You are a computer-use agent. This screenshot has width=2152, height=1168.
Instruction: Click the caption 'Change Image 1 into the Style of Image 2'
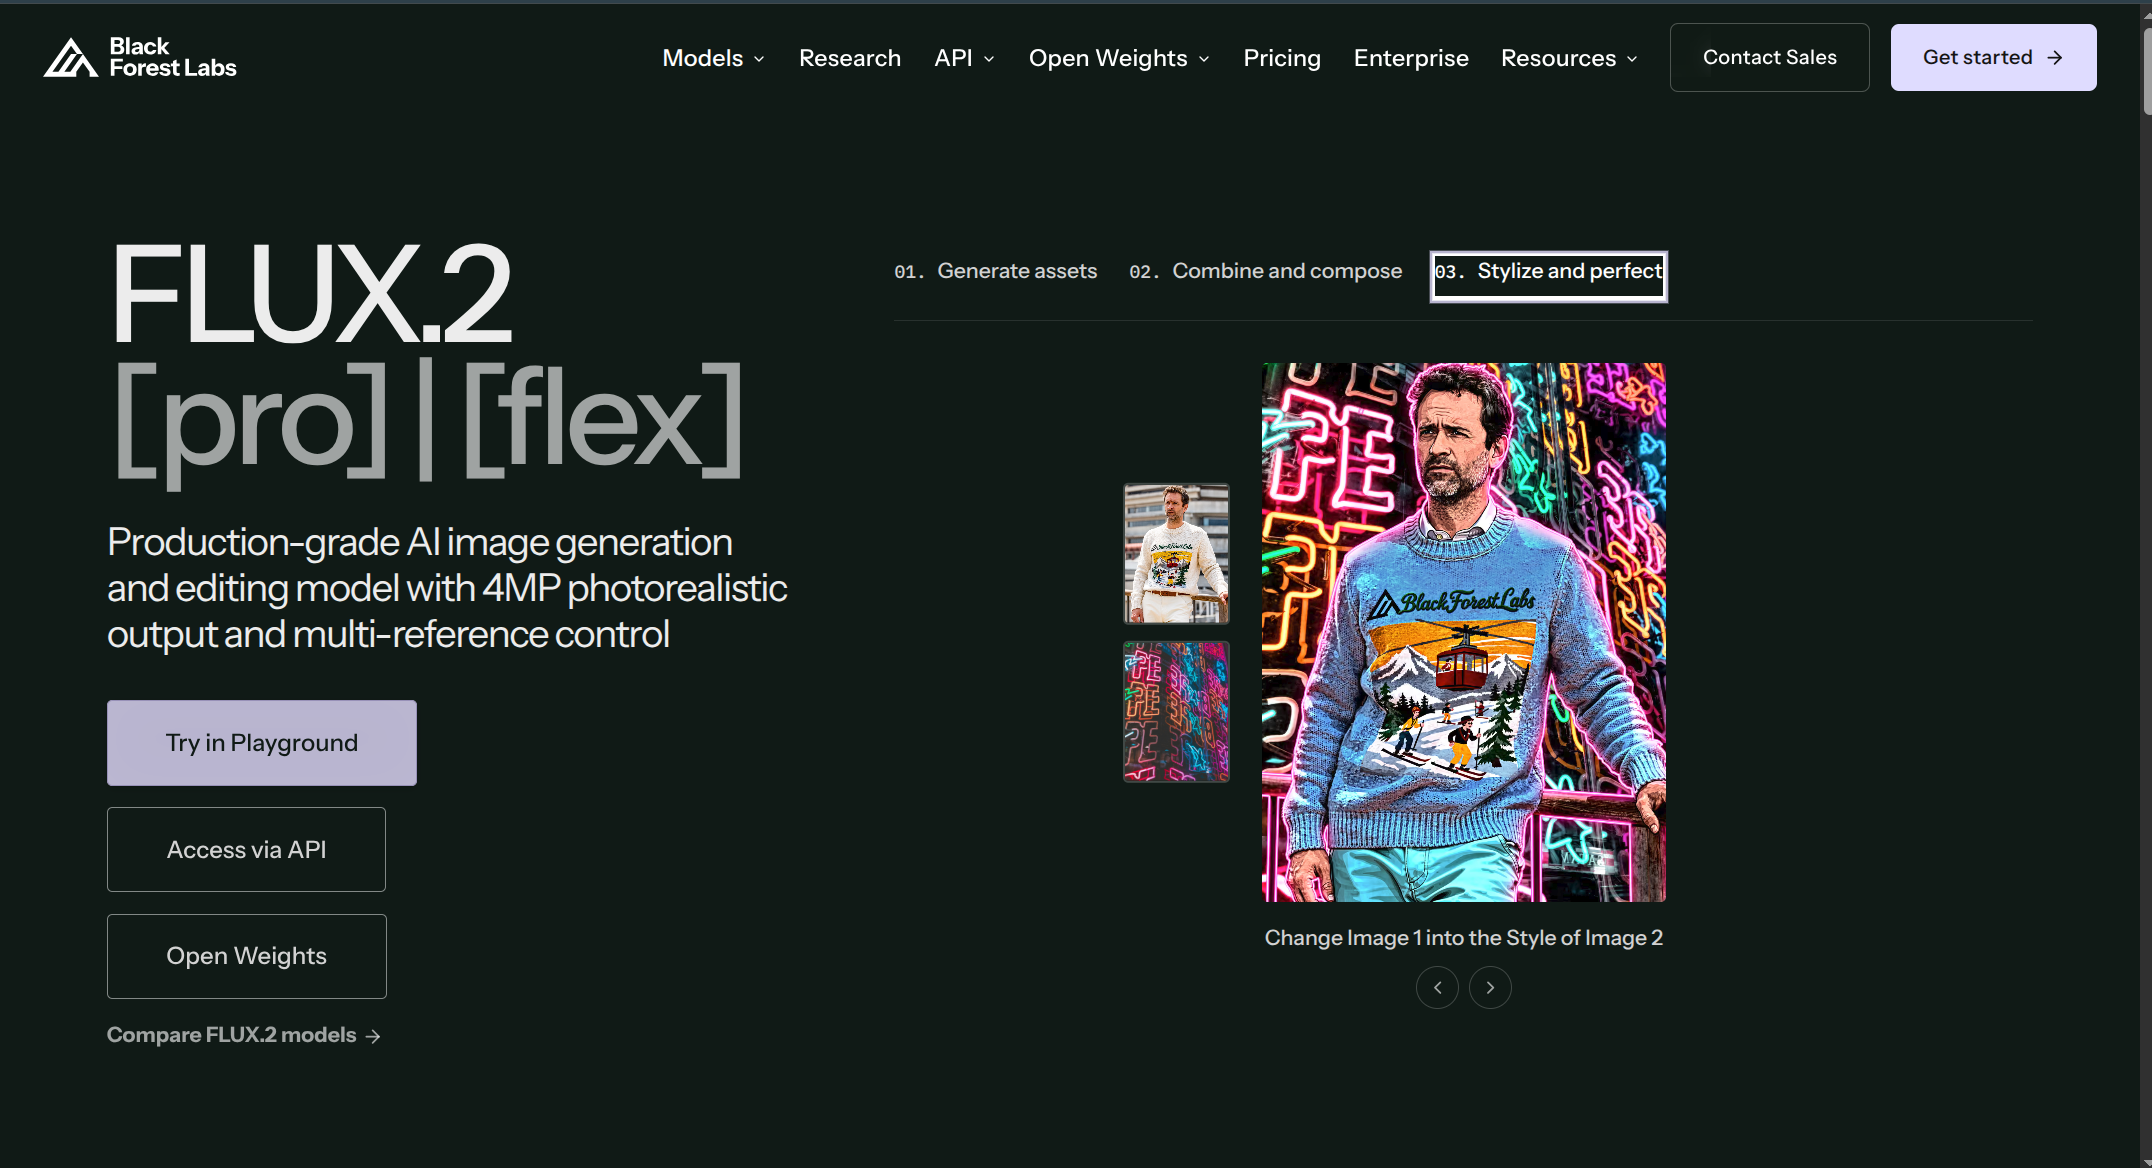coord(1464,938)
